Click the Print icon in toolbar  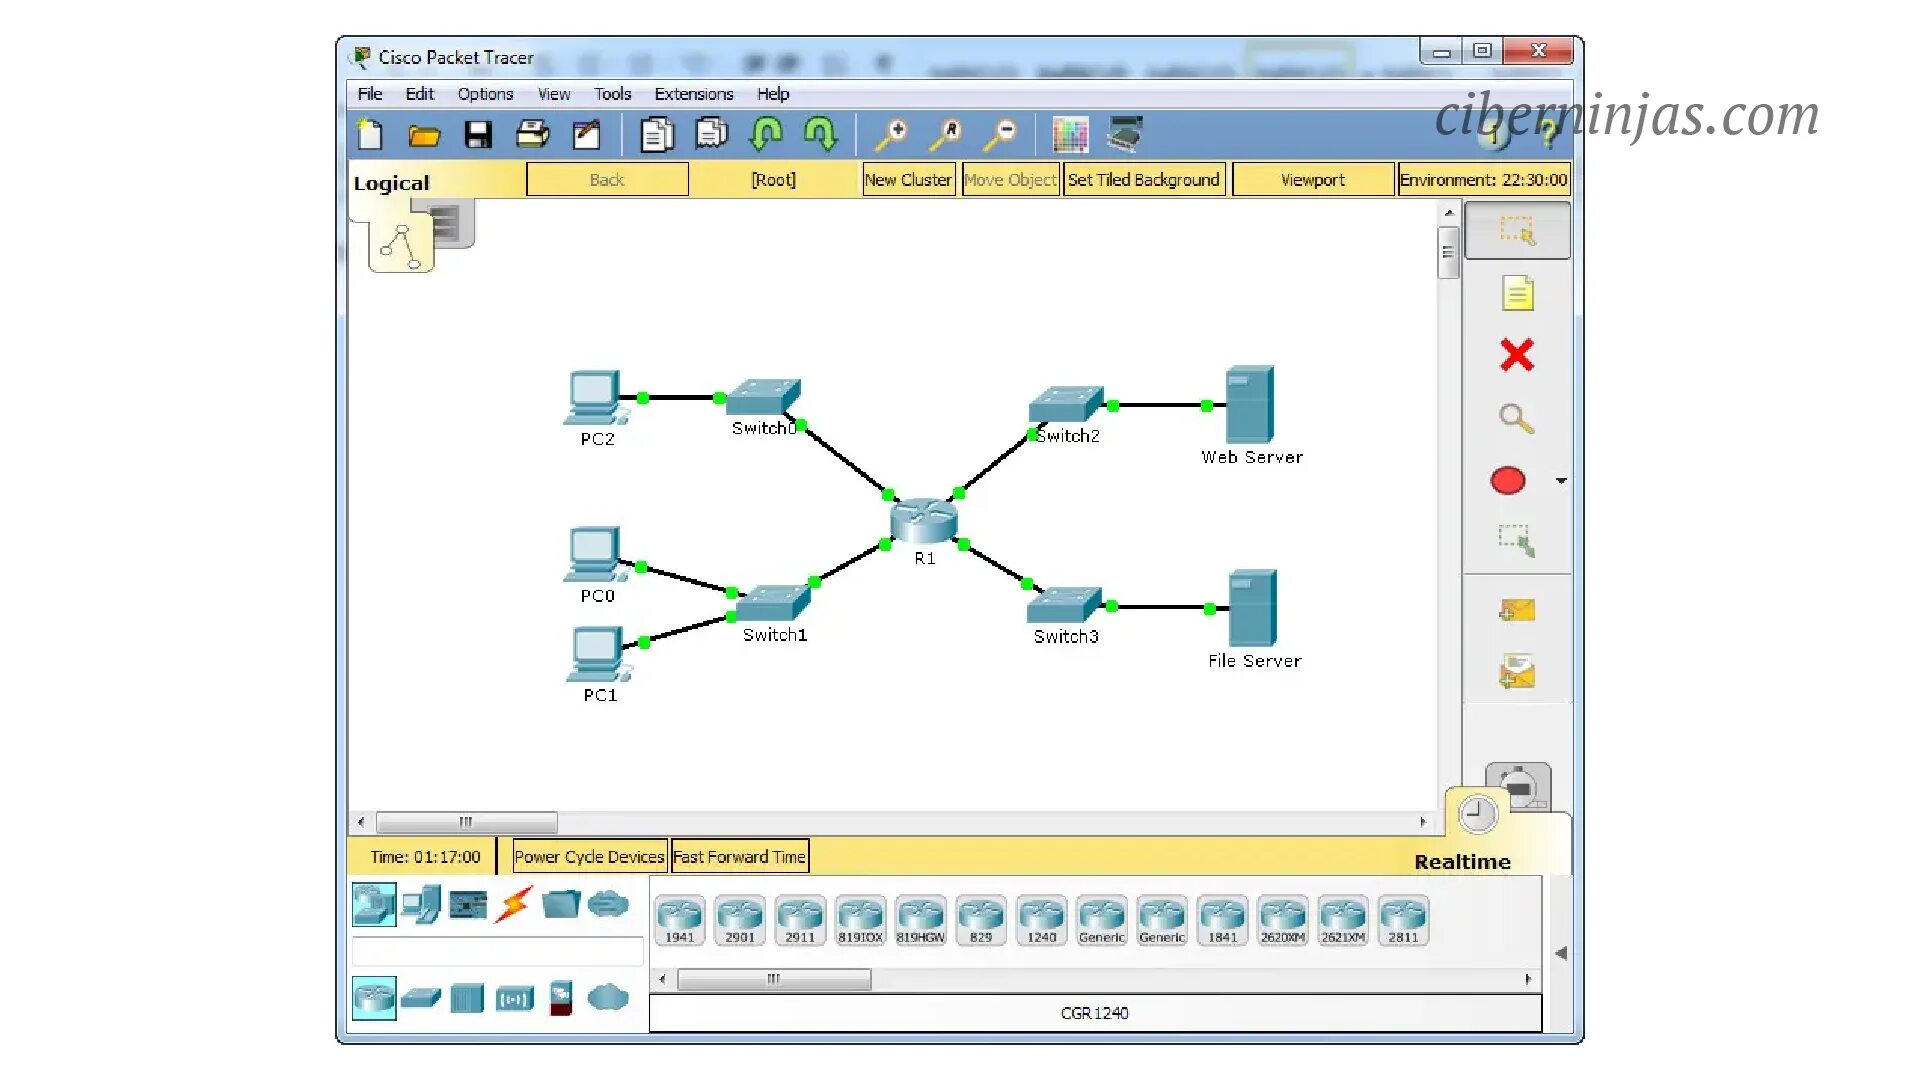(x=532, y=135)
